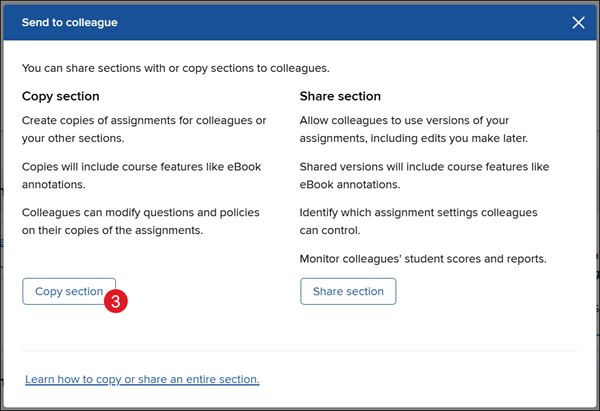Click the intro sentence about sharing or copying sections
The width and height of the screenshot is (600, 411).
point(175,68)
